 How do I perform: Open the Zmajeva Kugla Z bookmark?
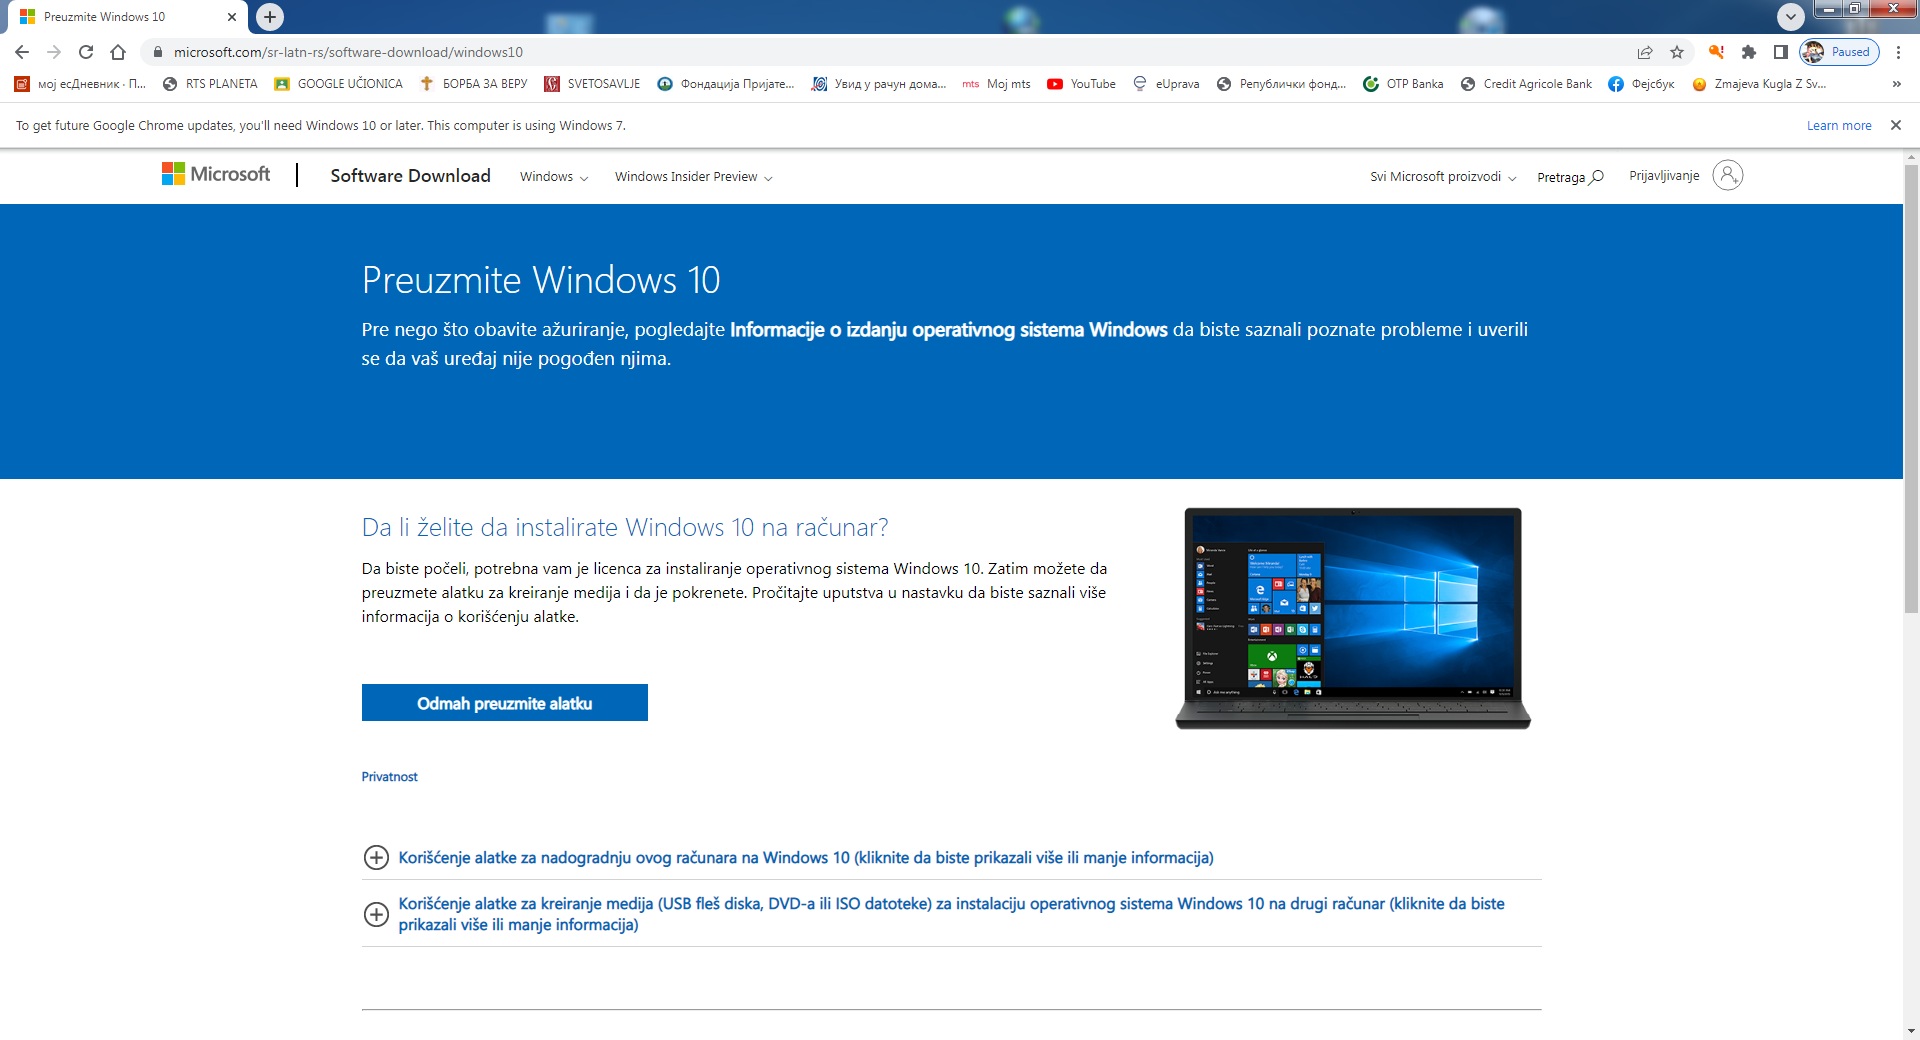[1759, 84]
